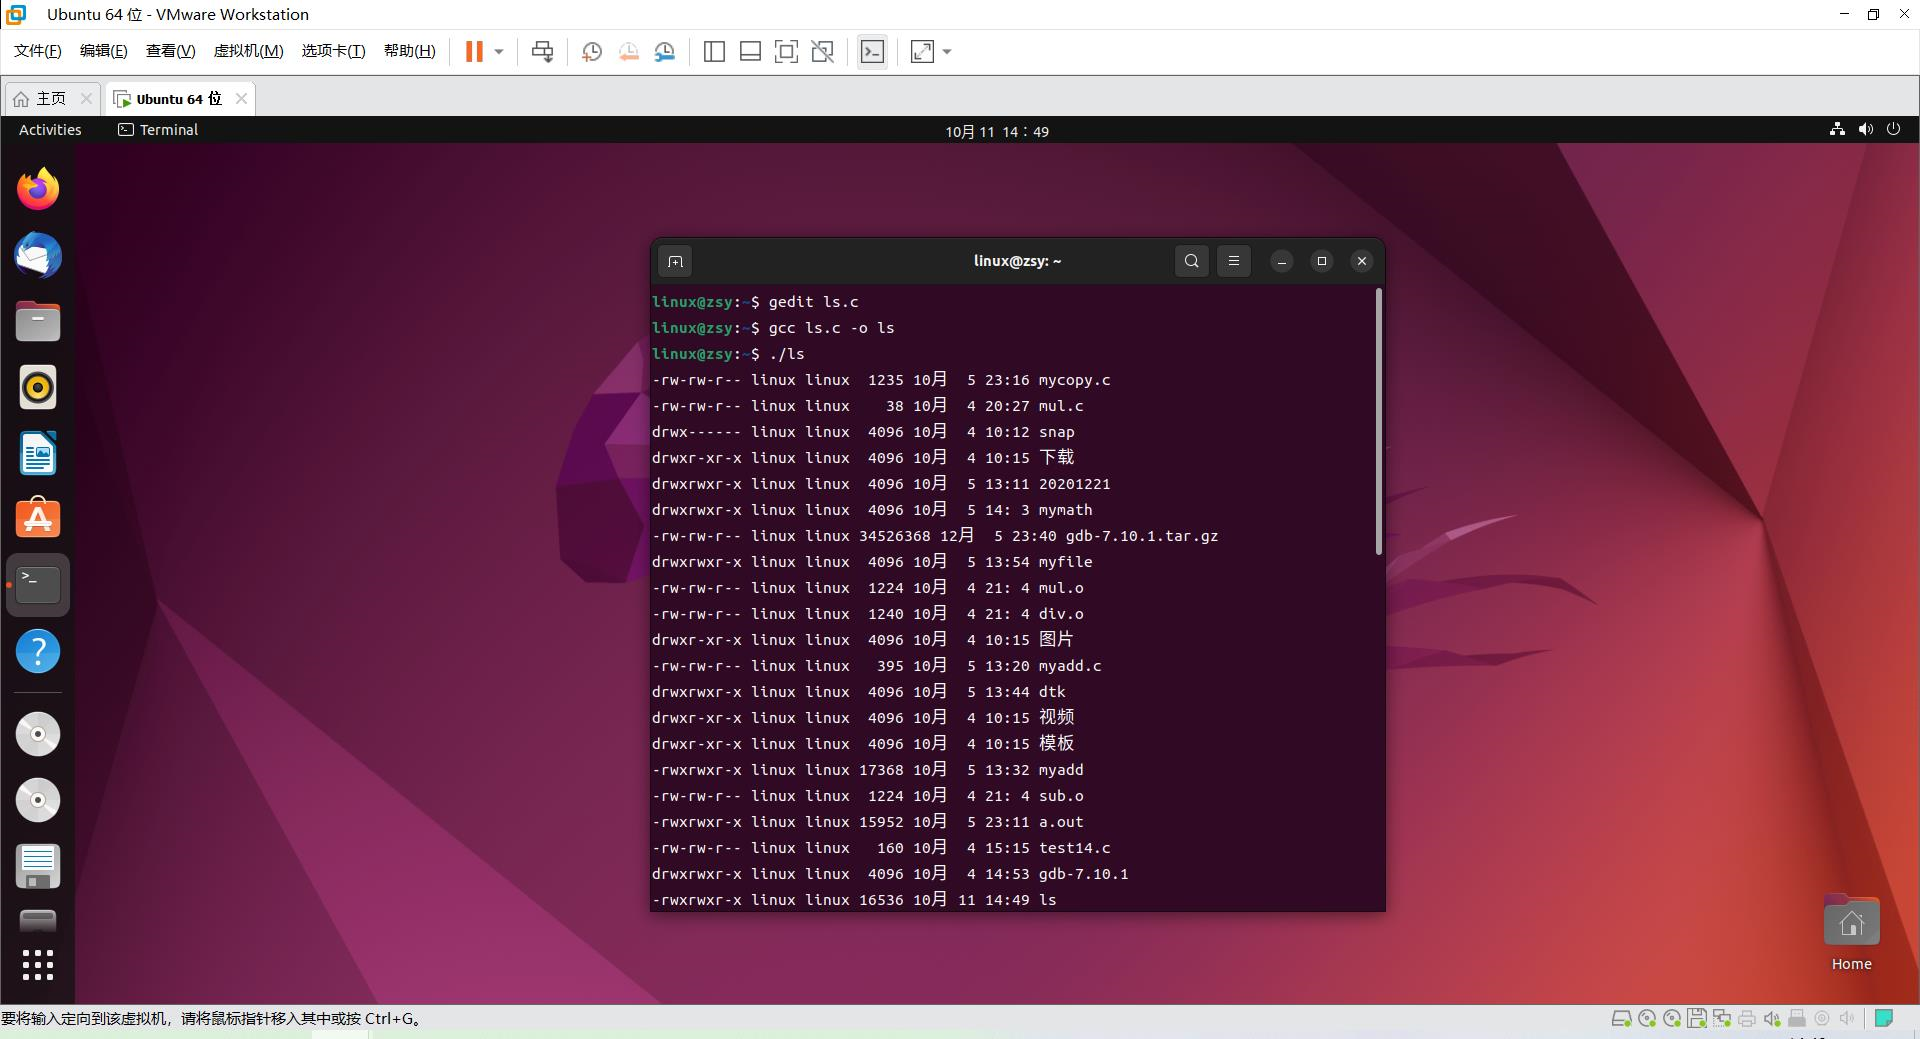Toggle the thumbnail bar layout icon
Viewport: 1920px width, 1039px height.
750,52
